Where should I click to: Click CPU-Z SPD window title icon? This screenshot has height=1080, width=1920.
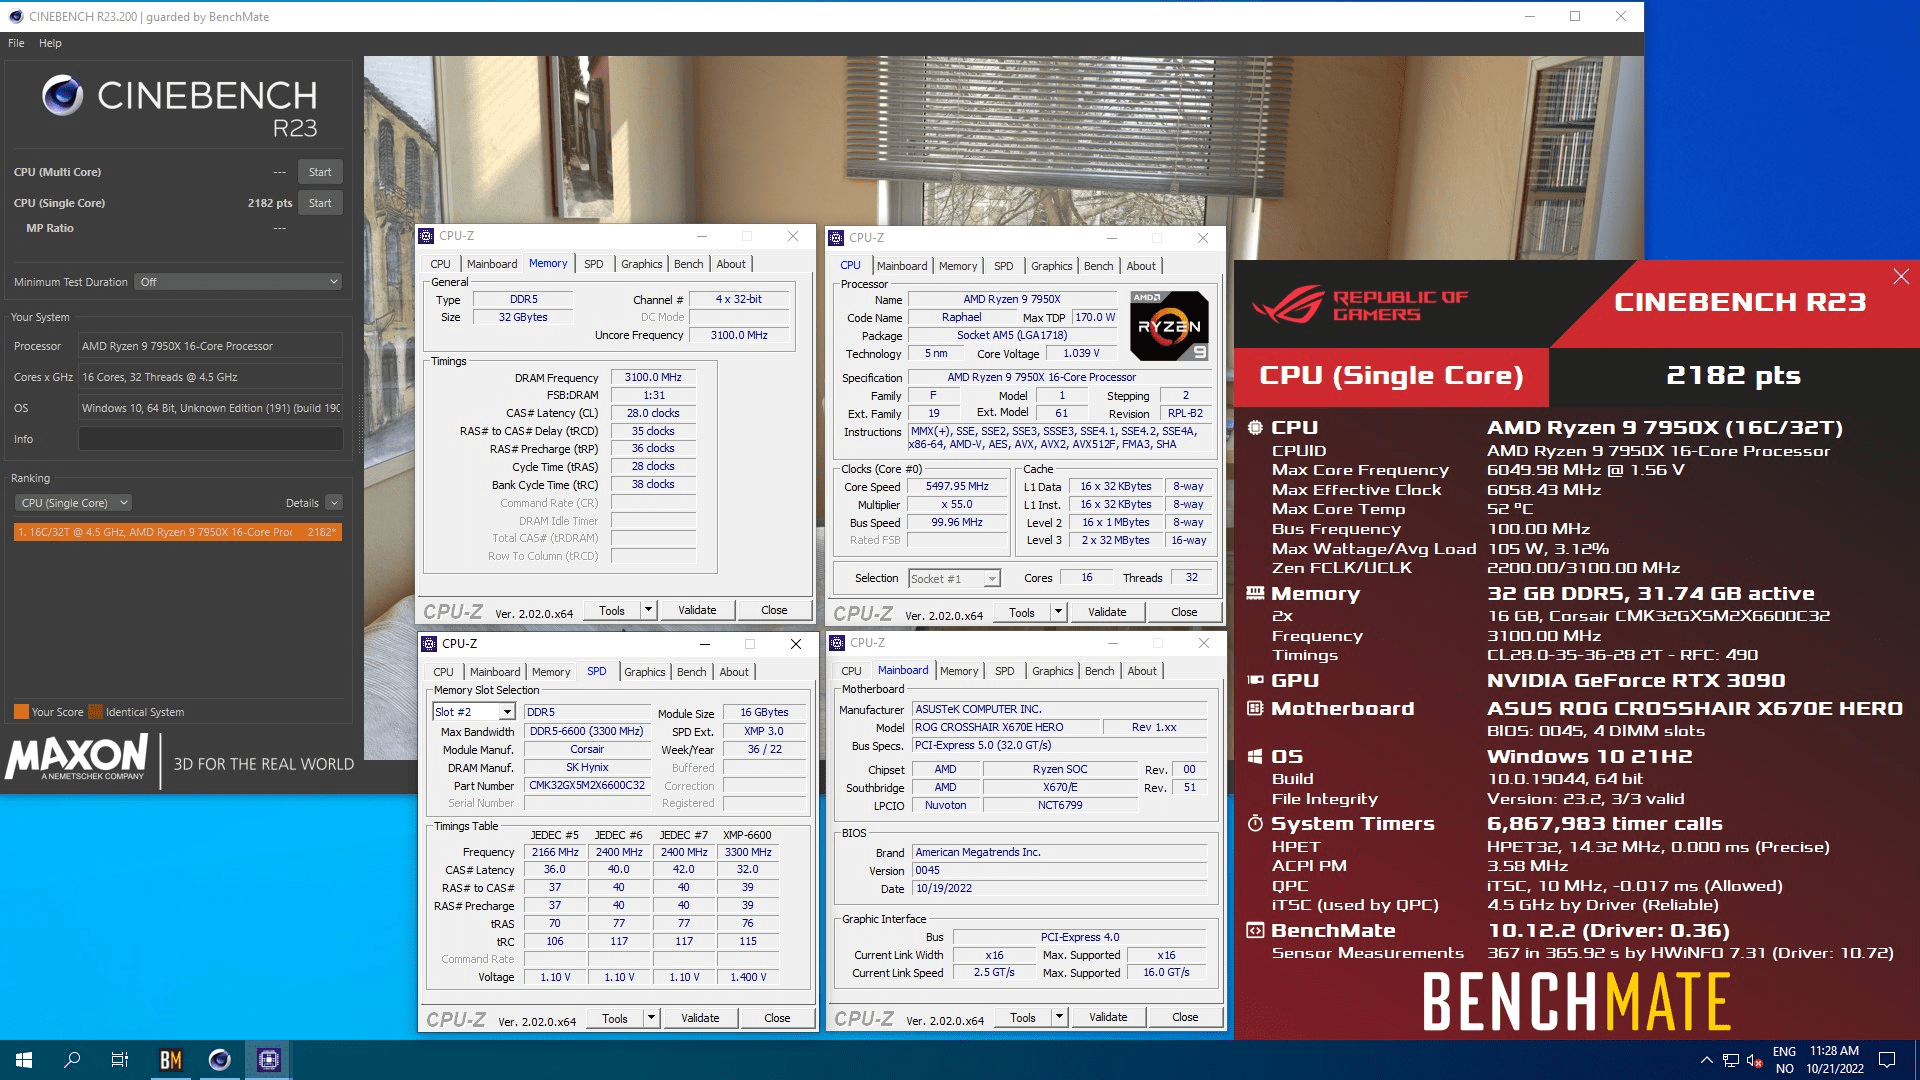430,644
